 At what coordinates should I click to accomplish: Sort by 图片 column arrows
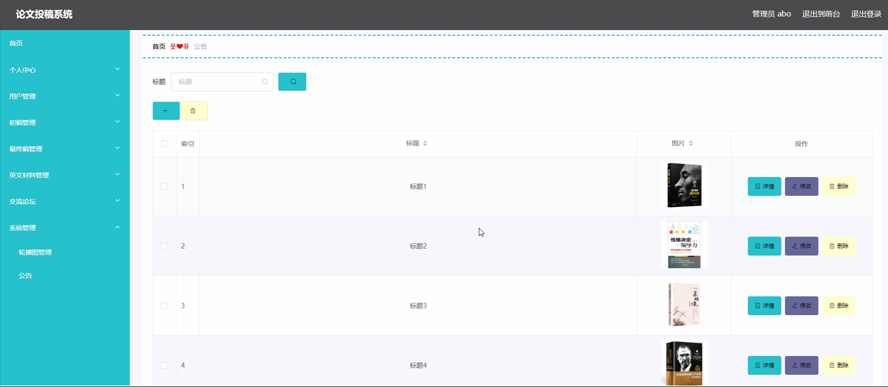691,144
